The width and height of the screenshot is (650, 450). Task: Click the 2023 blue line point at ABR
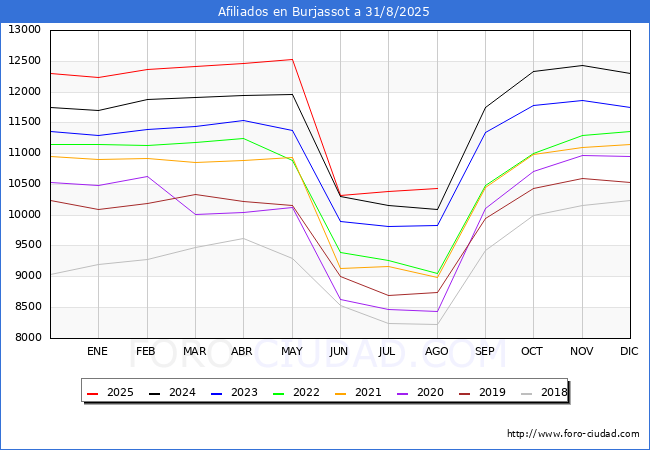tap(243, 121)
